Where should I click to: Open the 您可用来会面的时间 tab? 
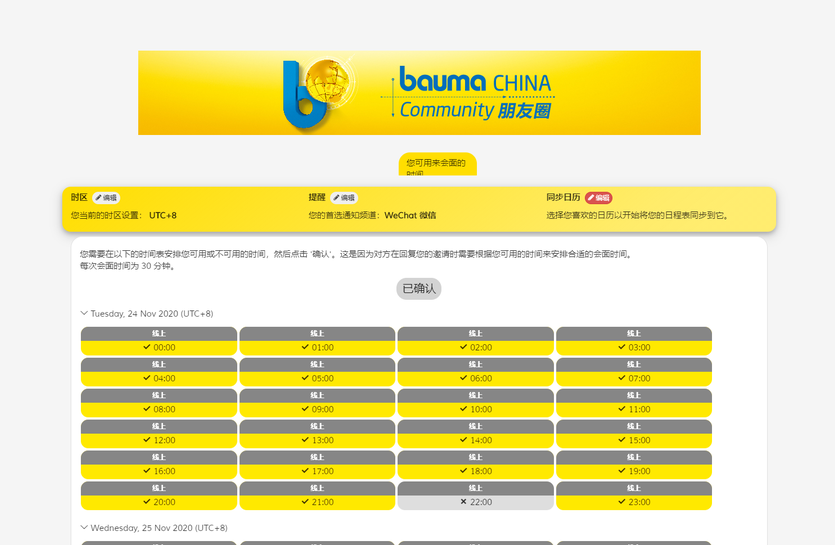(x=437, y=165)
